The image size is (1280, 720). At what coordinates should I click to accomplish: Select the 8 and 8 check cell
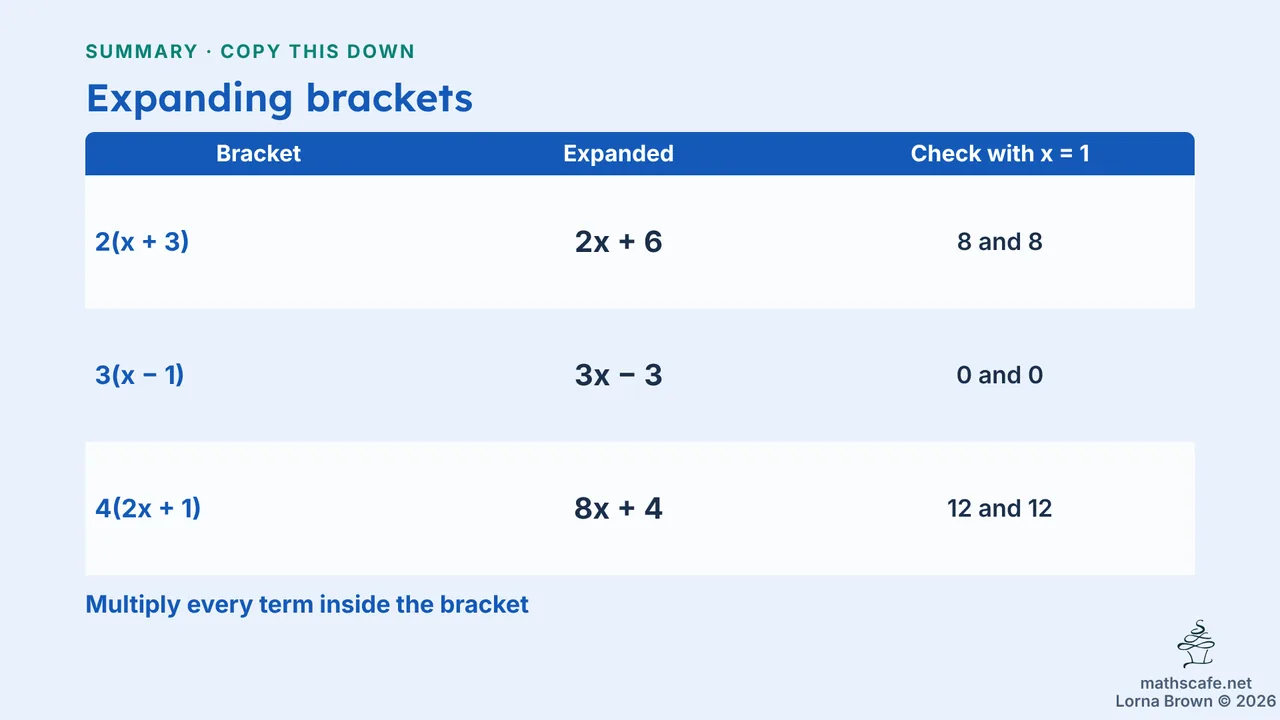click(x=1000, y=242)
